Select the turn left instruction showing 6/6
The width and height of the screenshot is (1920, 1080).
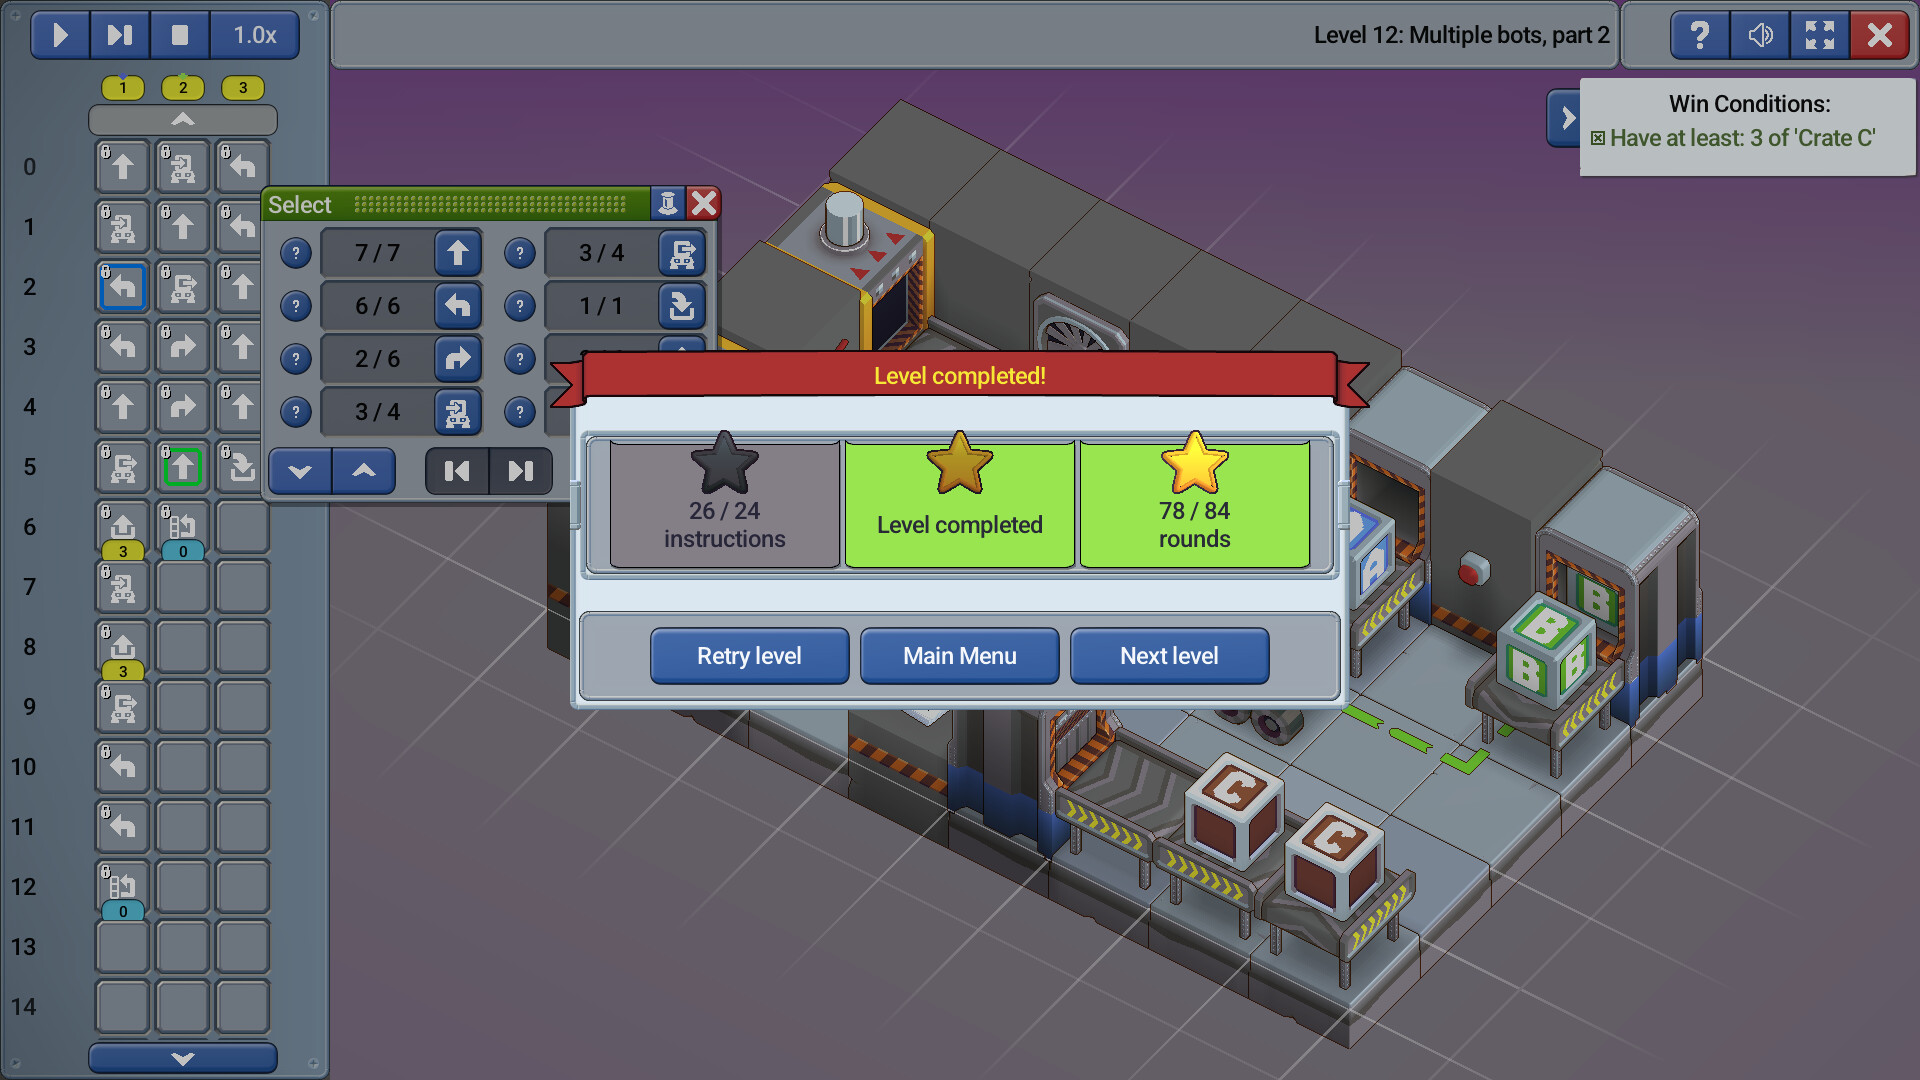(x=458, y=306)
